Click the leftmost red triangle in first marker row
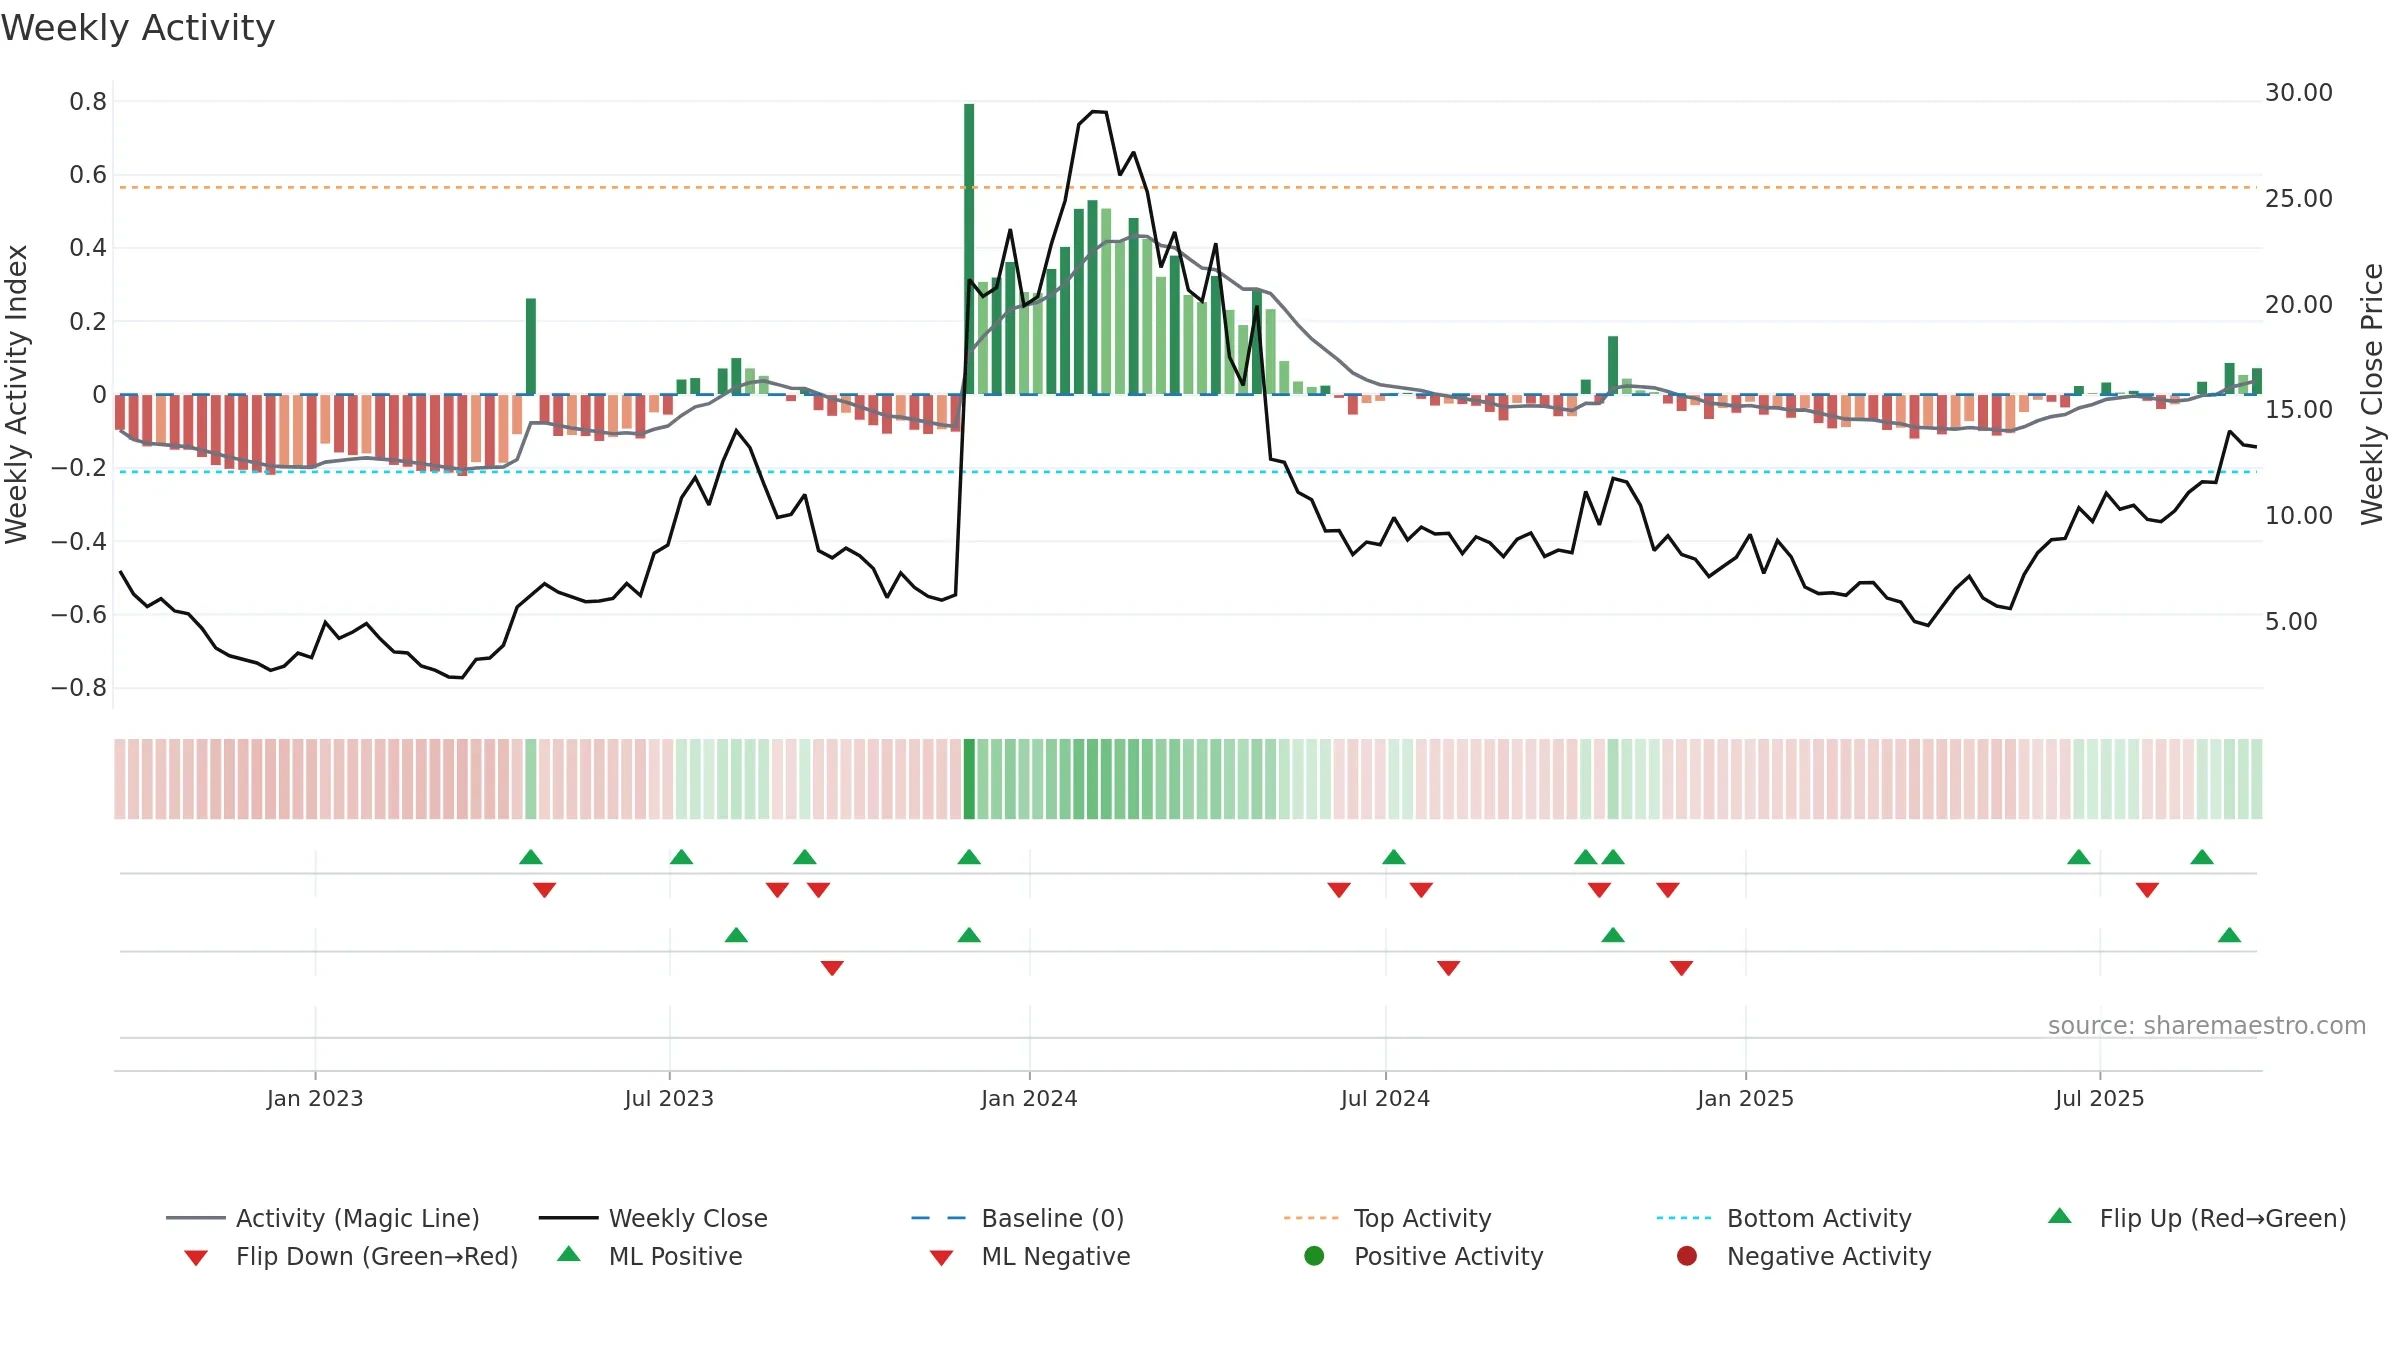2400x1350 pixels. click(x=544, y=890)
